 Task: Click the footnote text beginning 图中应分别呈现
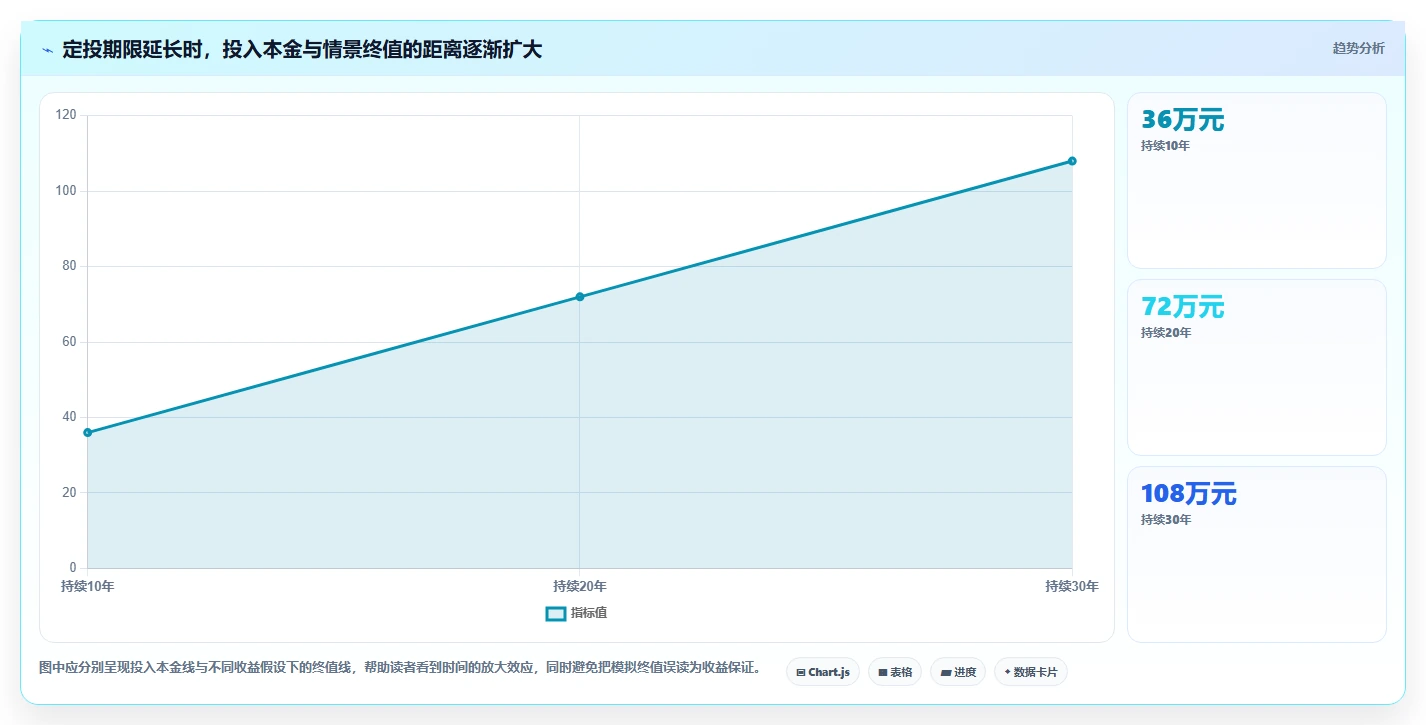pos(400,668)
